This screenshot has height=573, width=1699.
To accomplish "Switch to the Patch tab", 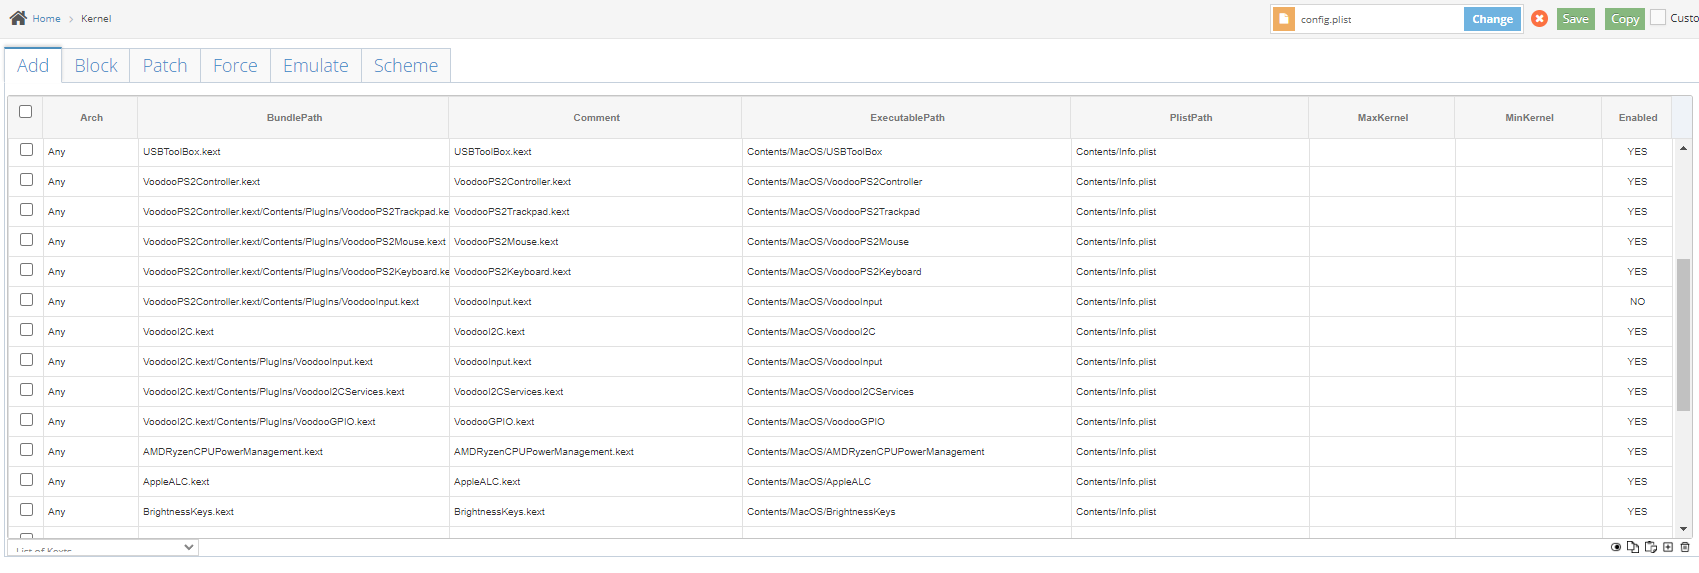I will pyautogui.click(x=165, y=66).
